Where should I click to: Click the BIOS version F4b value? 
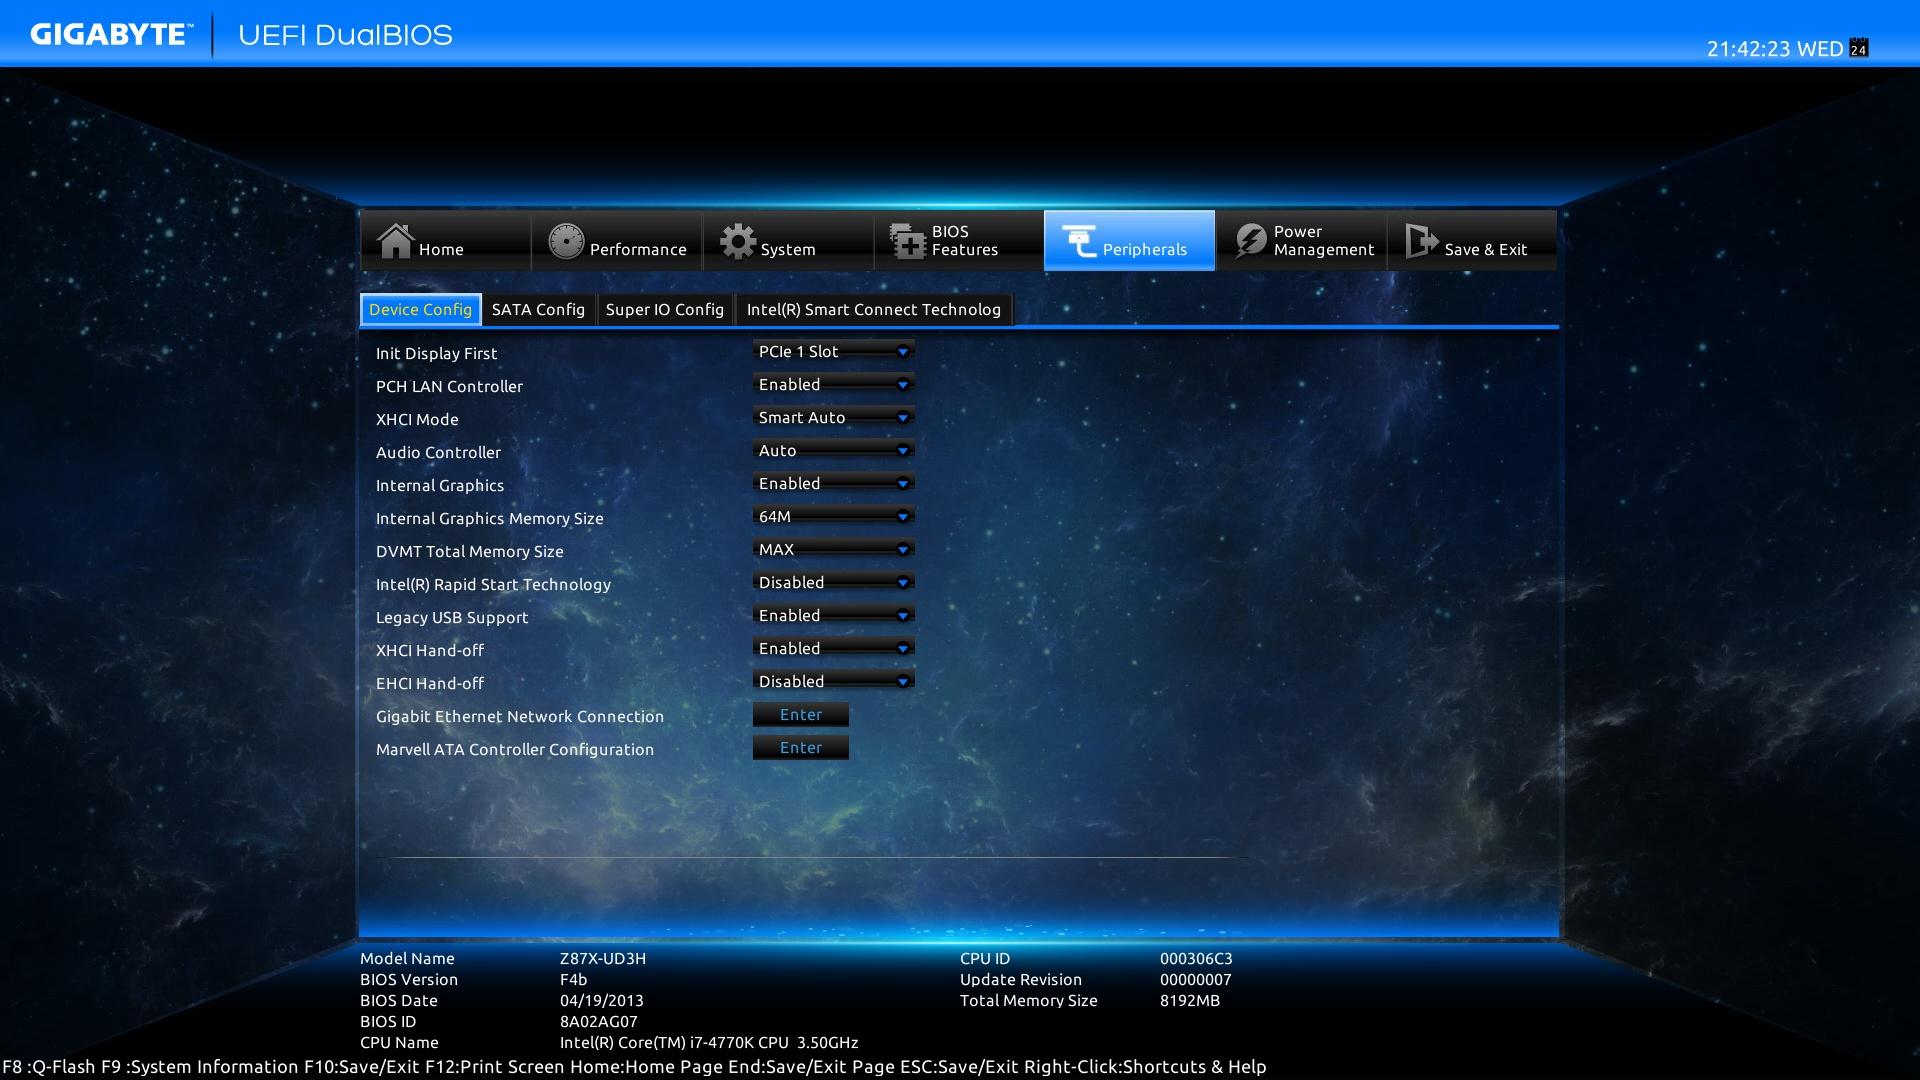point(574,979)
